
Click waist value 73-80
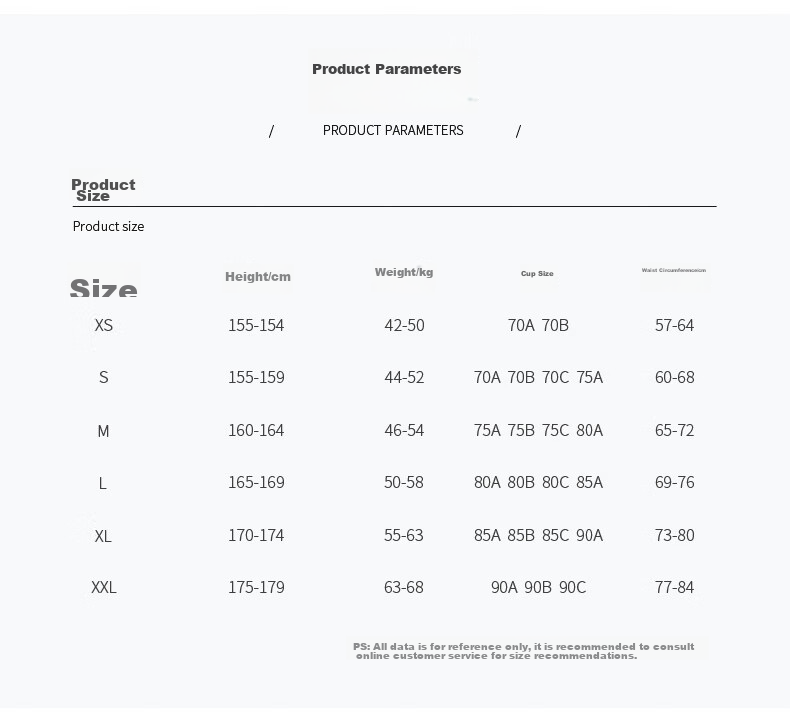coord(675,535)
